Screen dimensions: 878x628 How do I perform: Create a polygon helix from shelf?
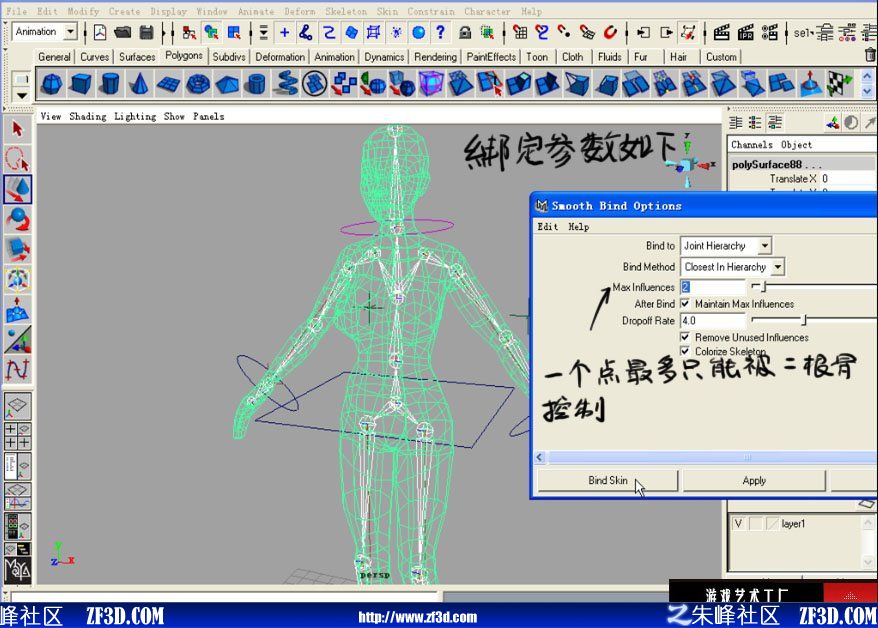point(286,84)
